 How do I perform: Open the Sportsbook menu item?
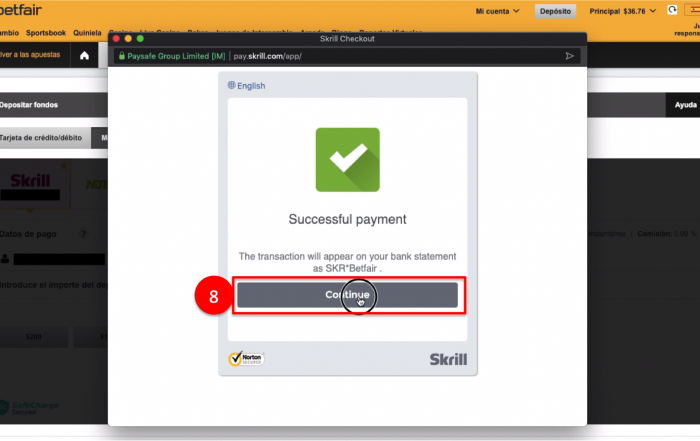click(x=46, y=33)
